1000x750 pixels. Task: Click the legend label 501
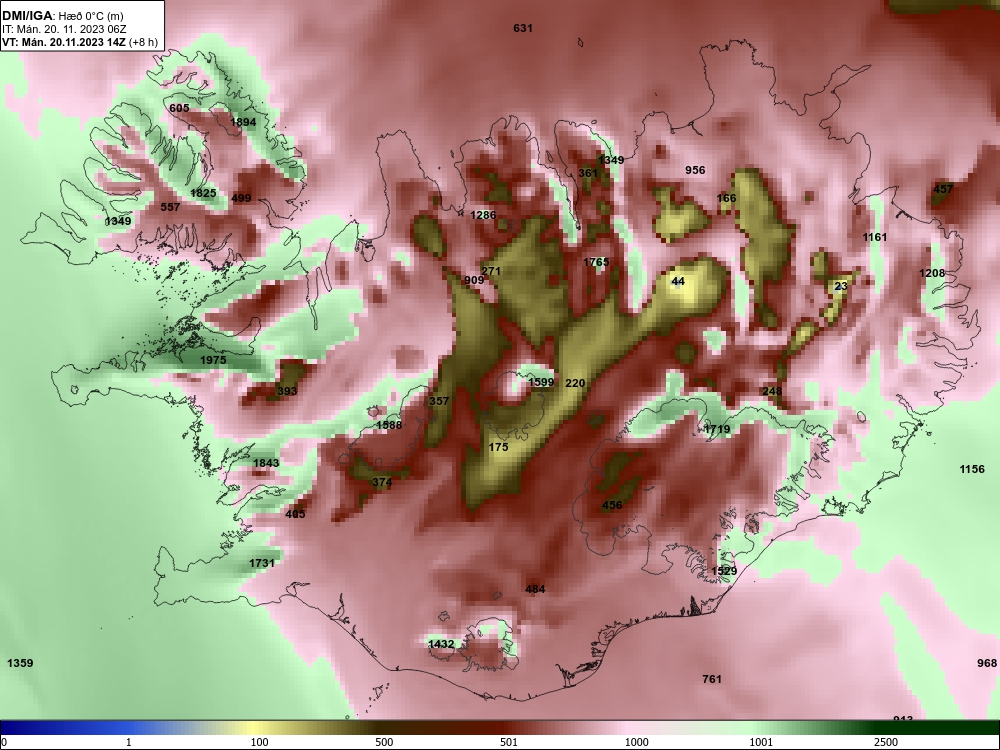tap(509, 742)
